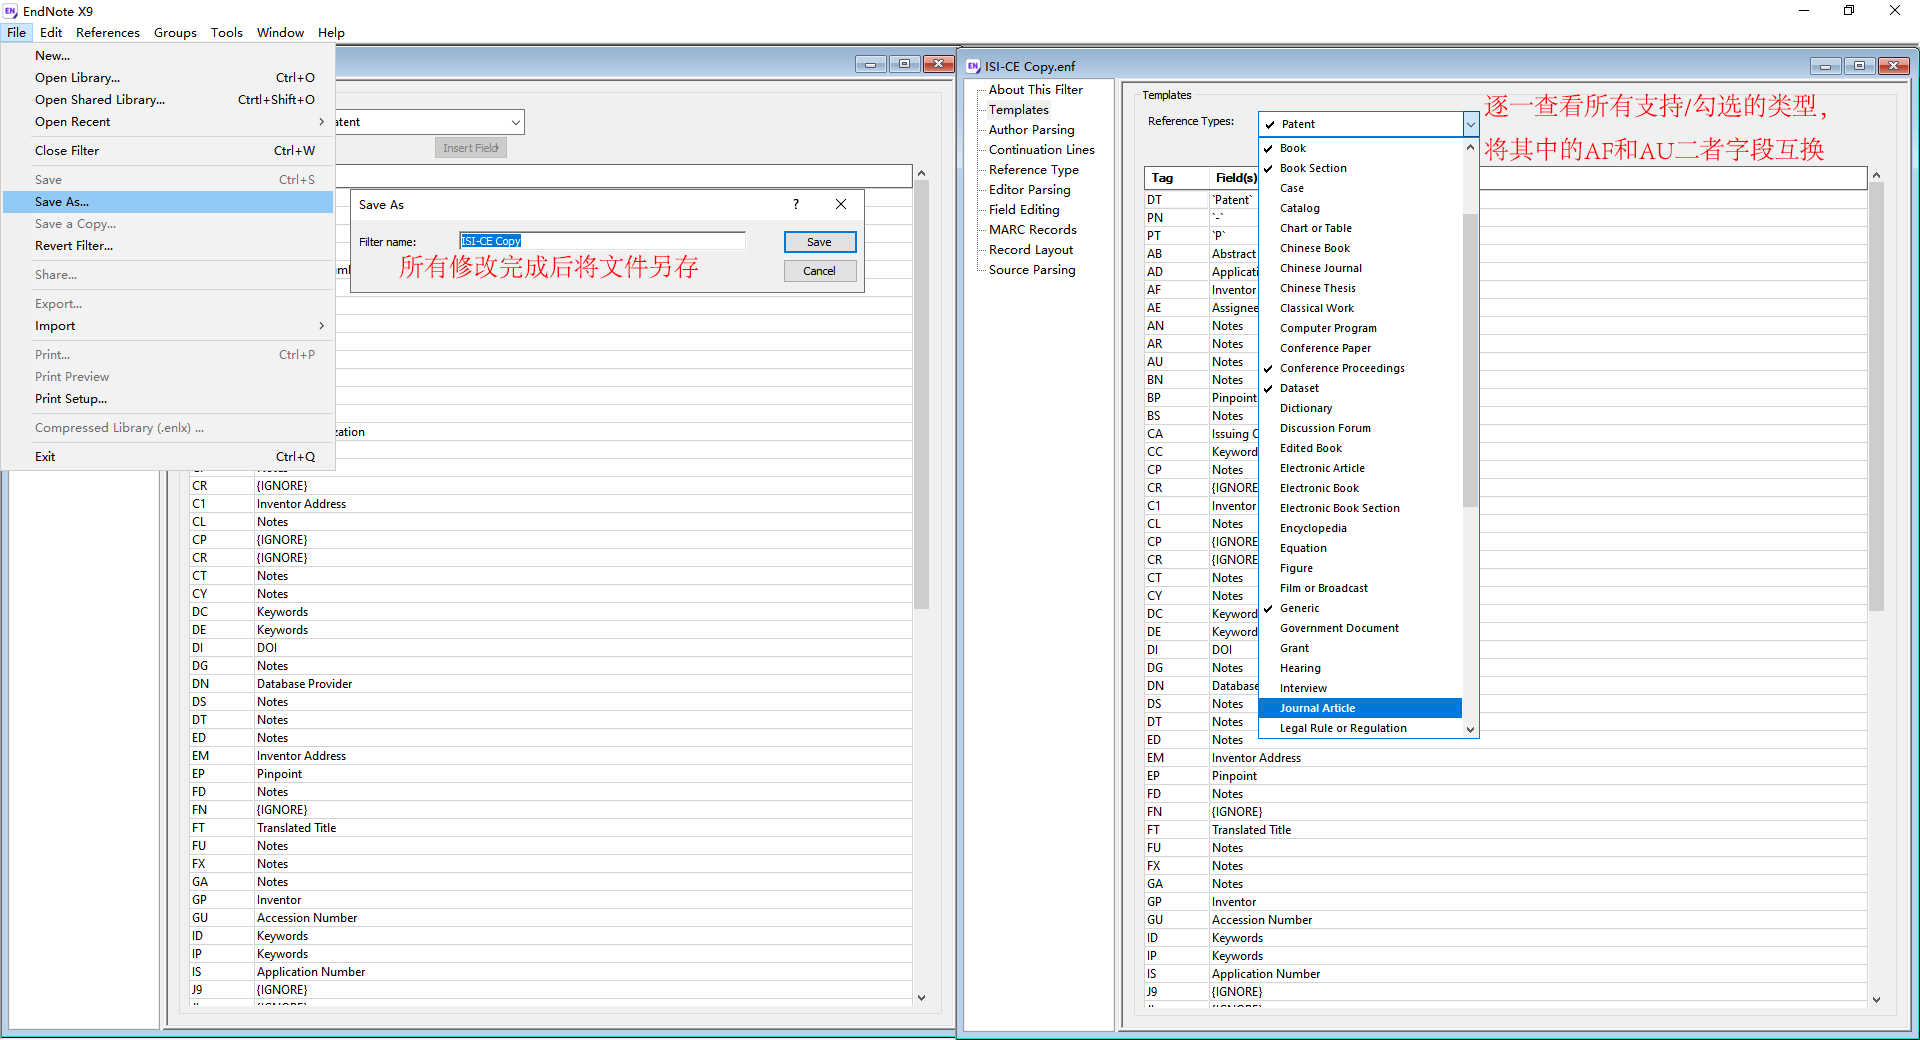The width and height of the screenshot is (1920, 1040).
Task: Click the Field(s) column header
Action: [1235, 178]
